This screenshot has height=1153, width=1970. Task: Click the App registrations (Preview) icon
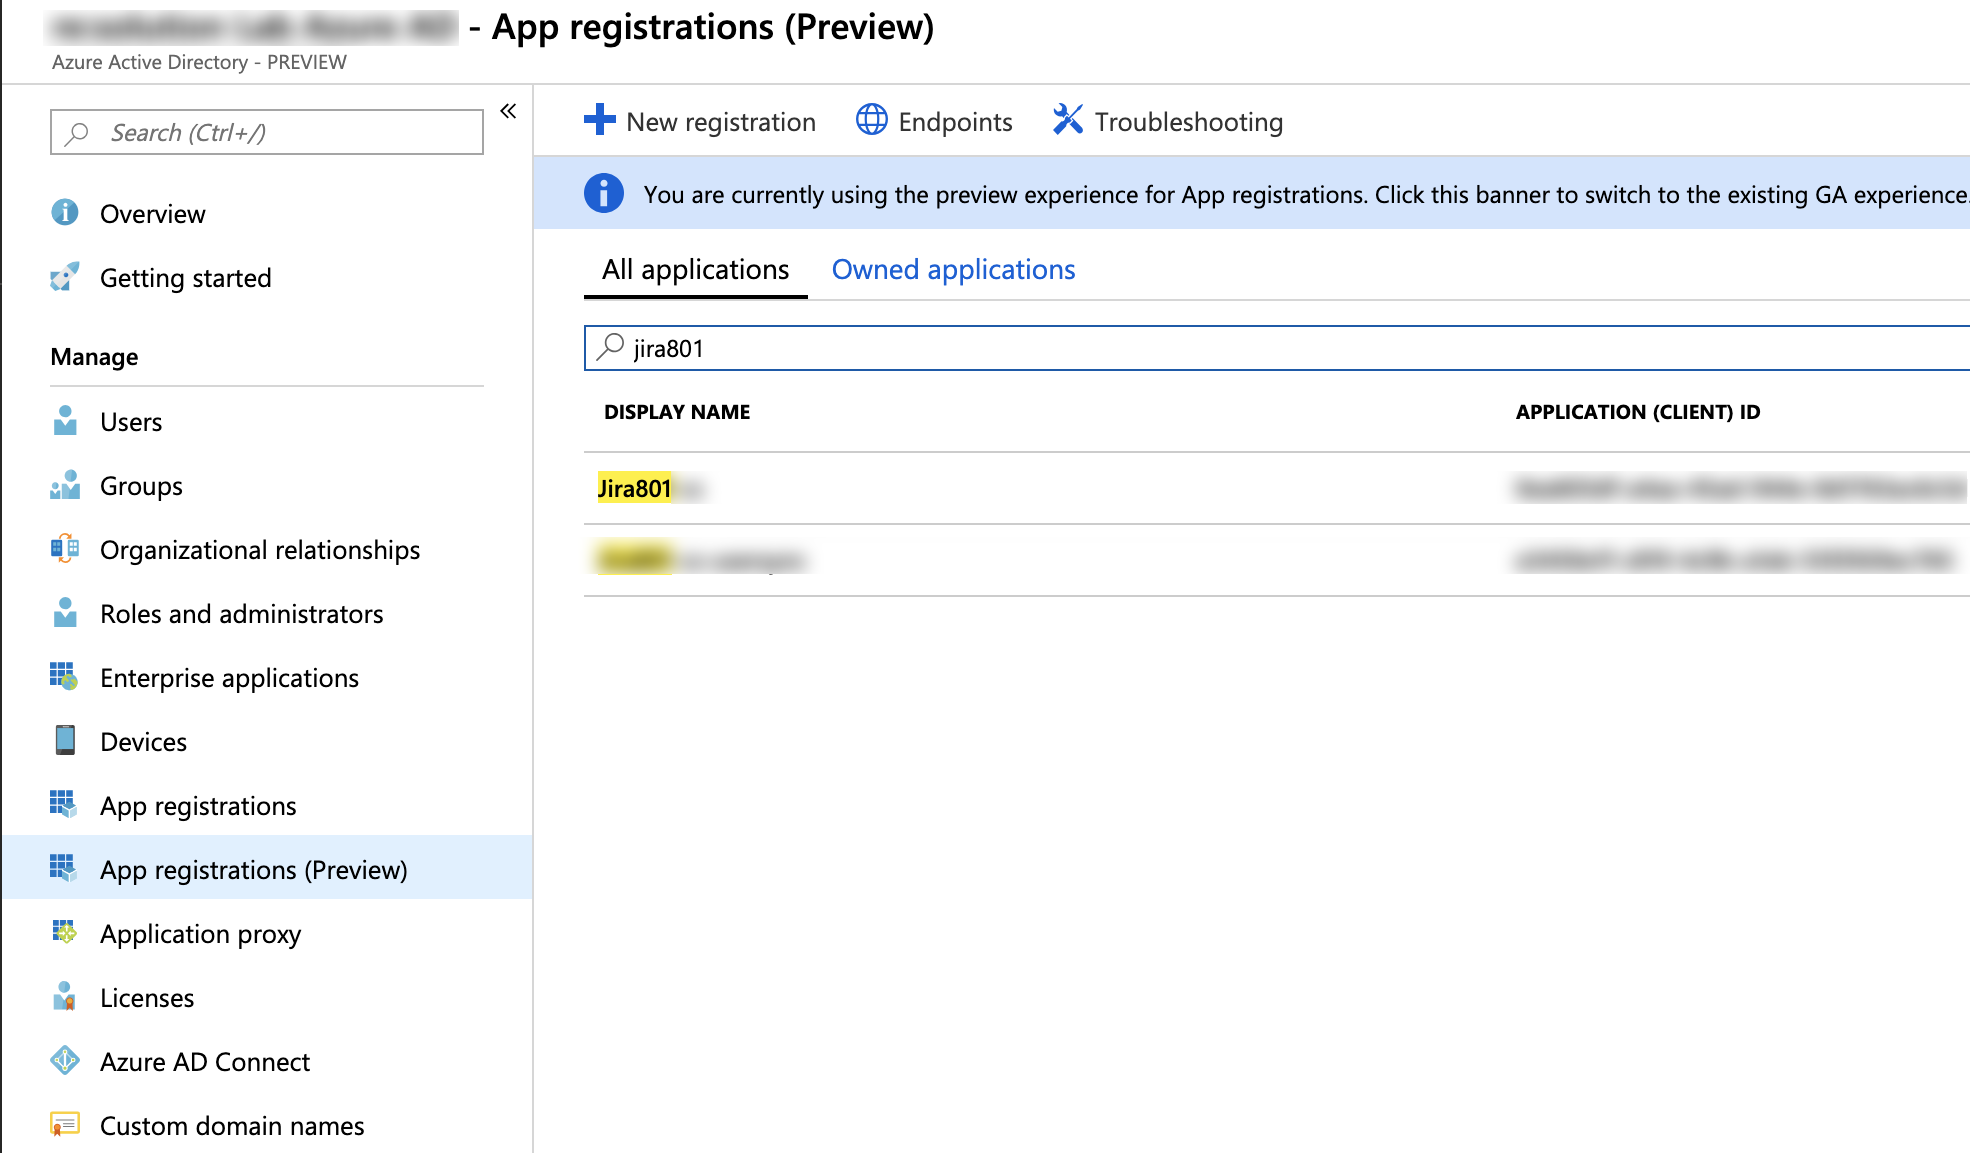[65, 869]
